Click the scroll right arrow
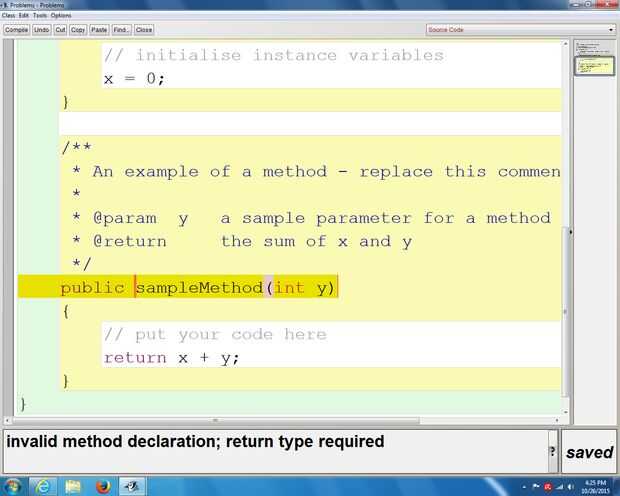This screenshot has width=620, height=496. 557,420
